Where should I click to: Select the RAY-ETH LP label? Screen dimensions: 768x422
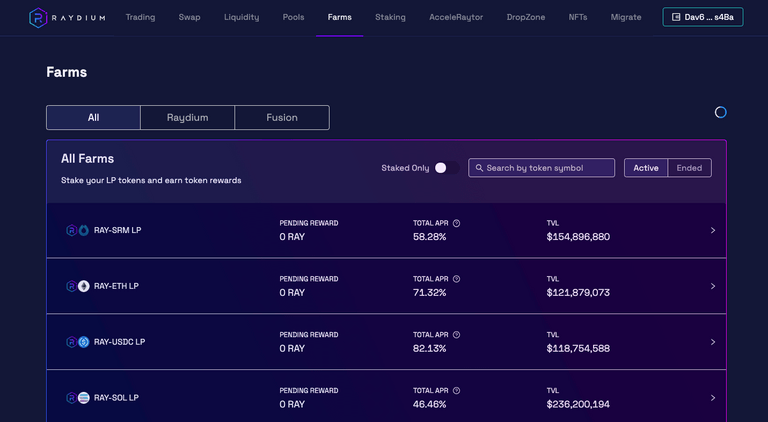tap(116, 286)
